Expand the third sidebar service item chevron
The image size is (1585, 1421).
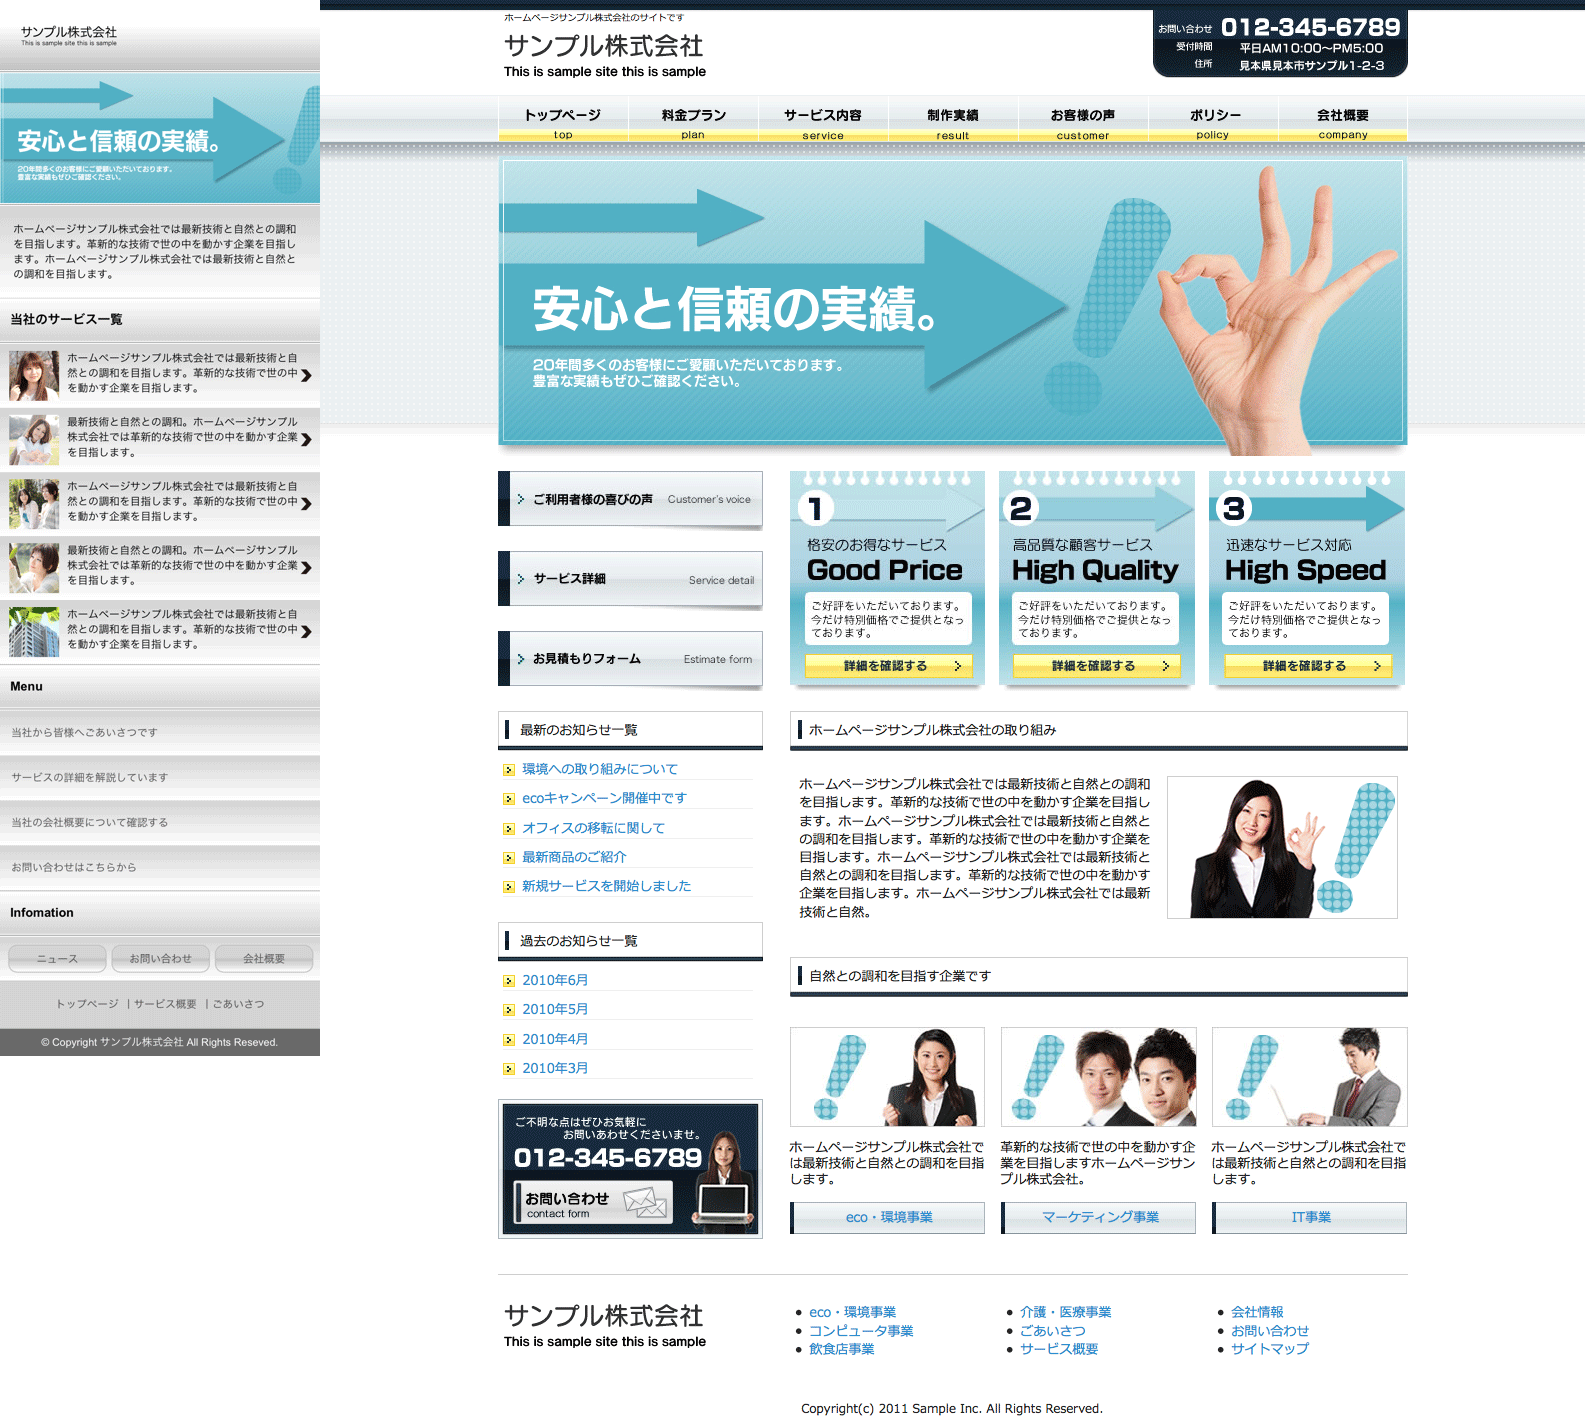click(306, 503)
